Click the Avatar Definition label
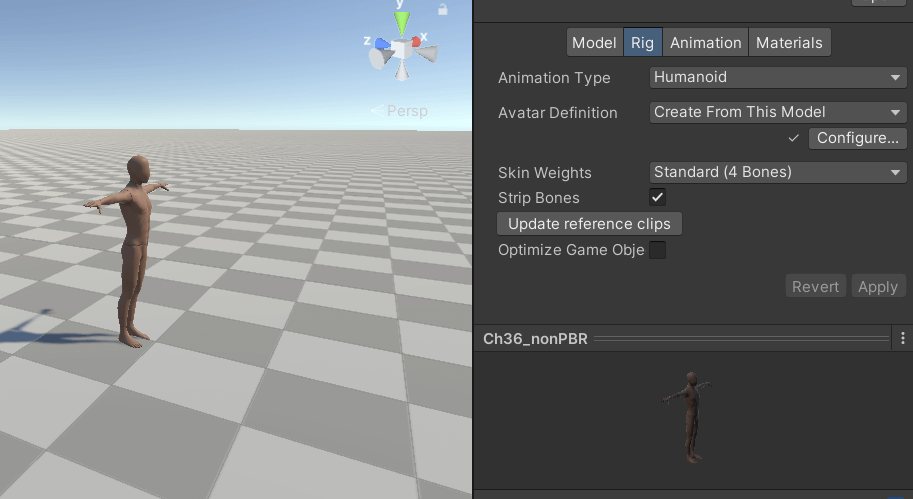The height and width of the screenshot is (499, 913). tap(557, 112)
